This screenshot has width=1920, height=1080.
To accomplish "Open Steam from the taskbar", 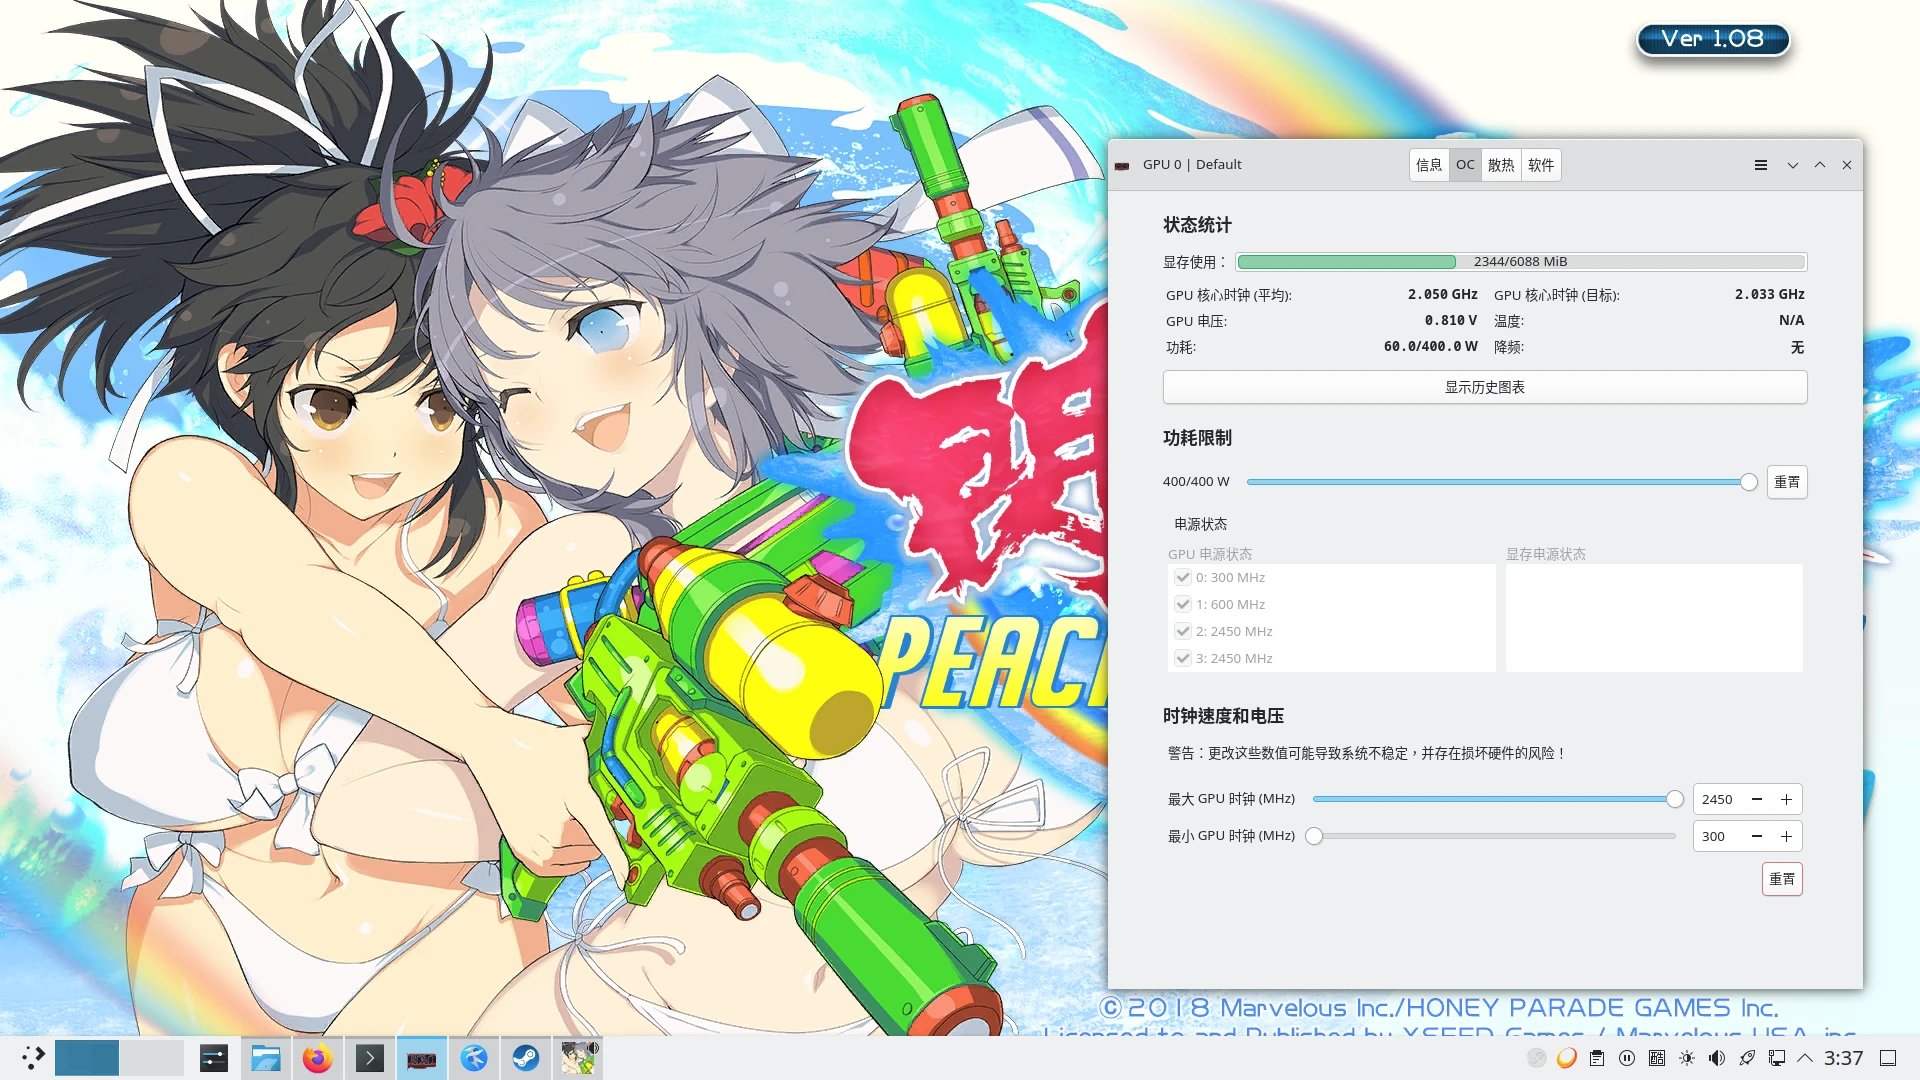I will click(526, 1058).
